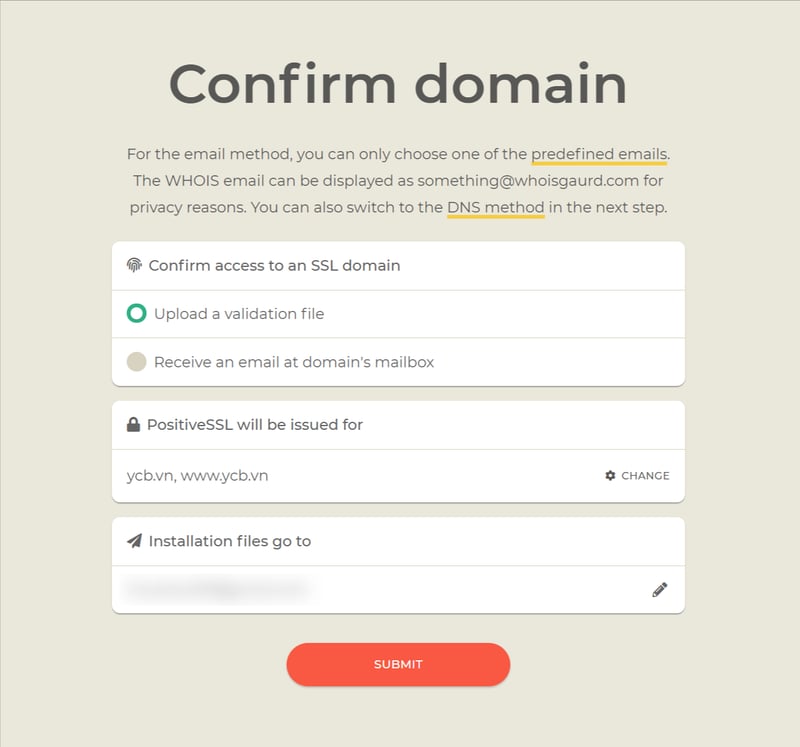
Task: Click the paper plane installation files icon
Action: [x=135, y=541]
